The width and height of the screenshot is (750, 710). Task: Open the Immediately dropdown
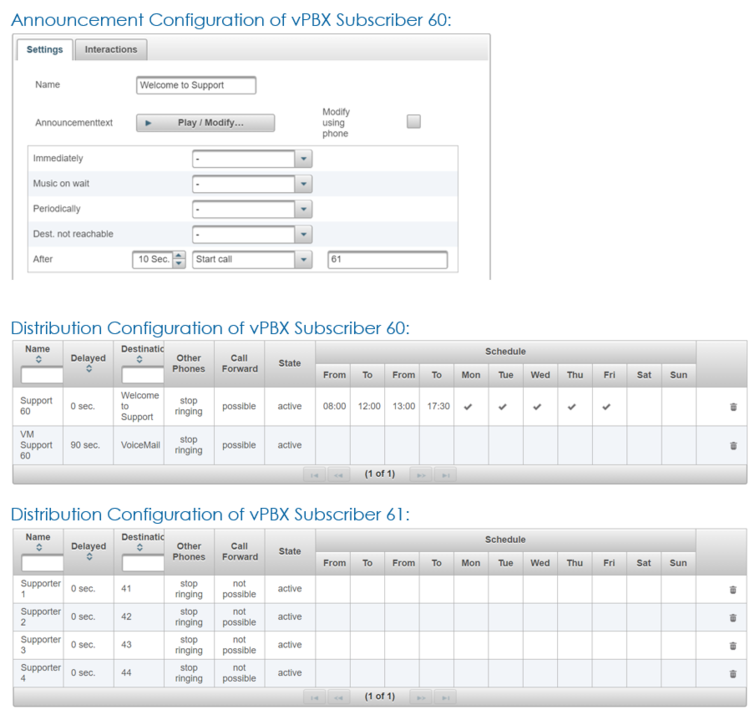click(303, 159)
